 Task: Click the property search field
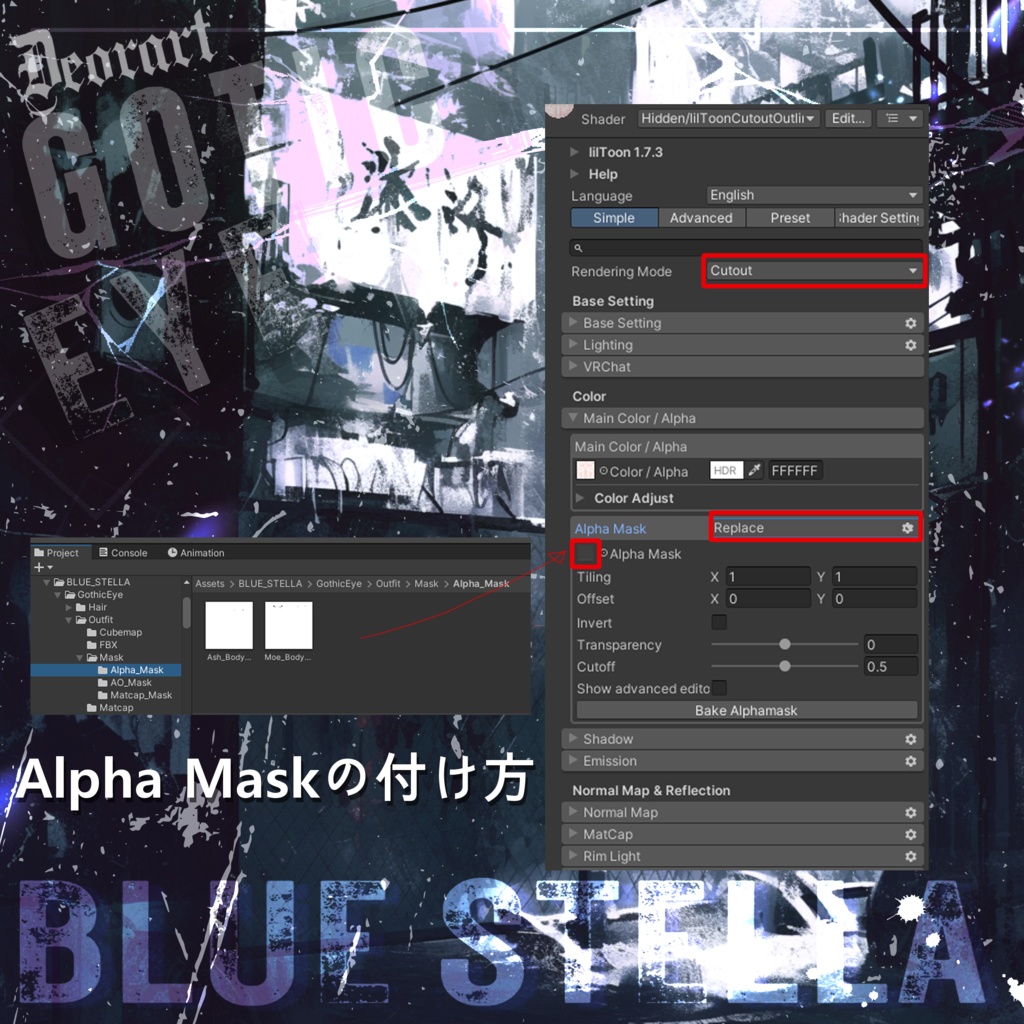click(746, 248)
